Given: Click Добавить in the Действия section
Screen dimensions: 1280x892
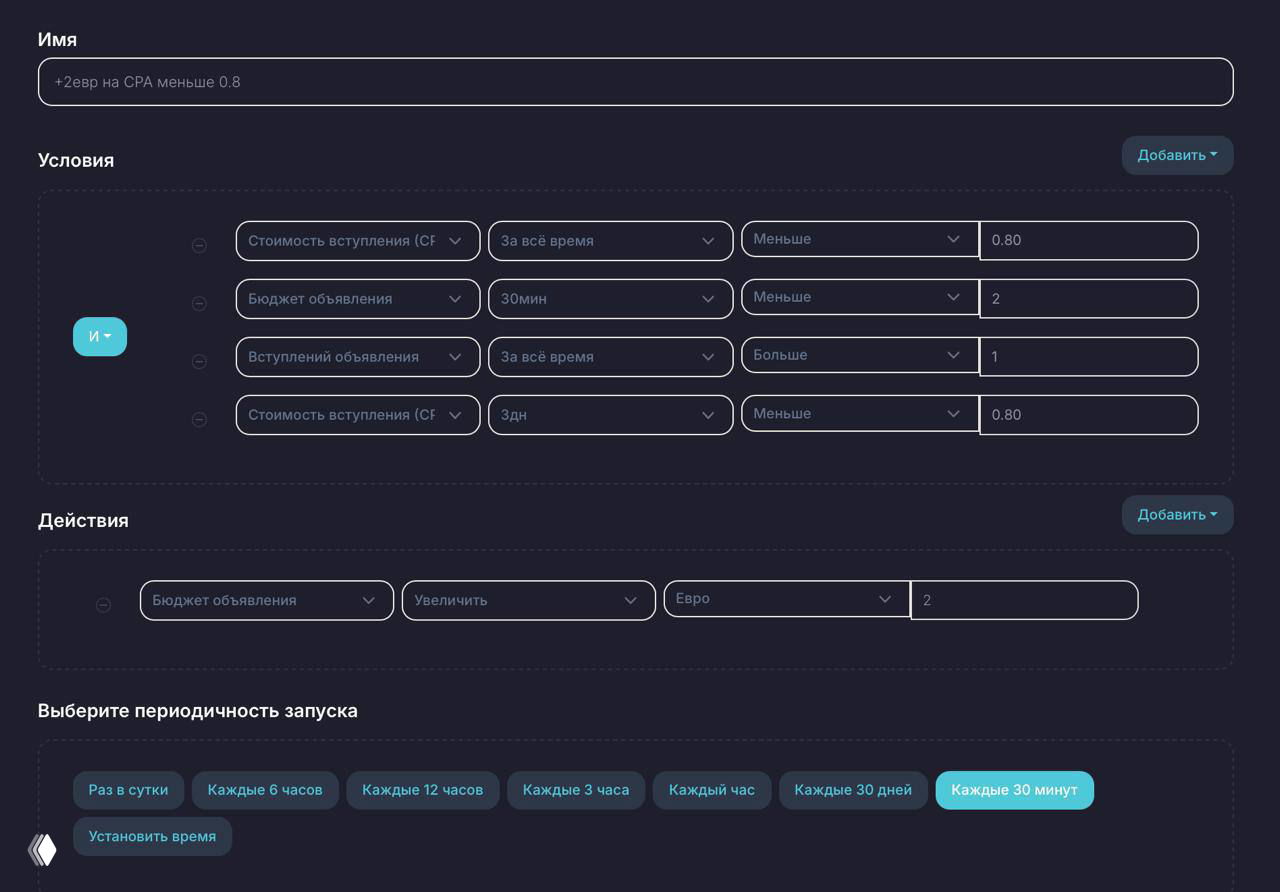Looking at the screenshot, I should 1177,515.
